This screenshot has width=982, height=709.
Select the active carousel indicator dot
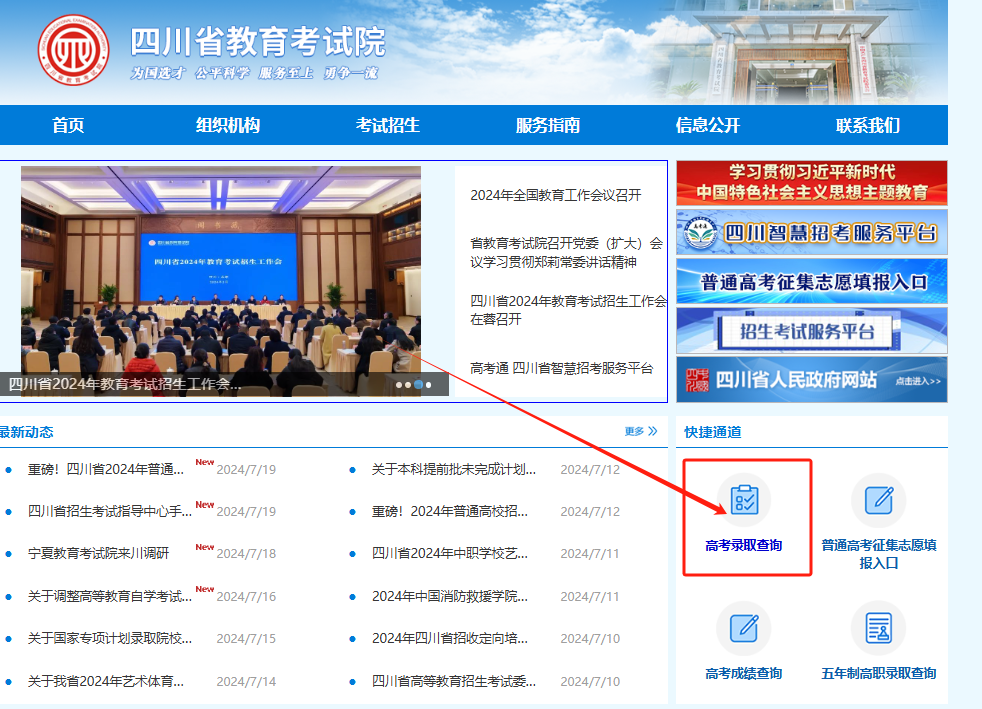(418, 384)
